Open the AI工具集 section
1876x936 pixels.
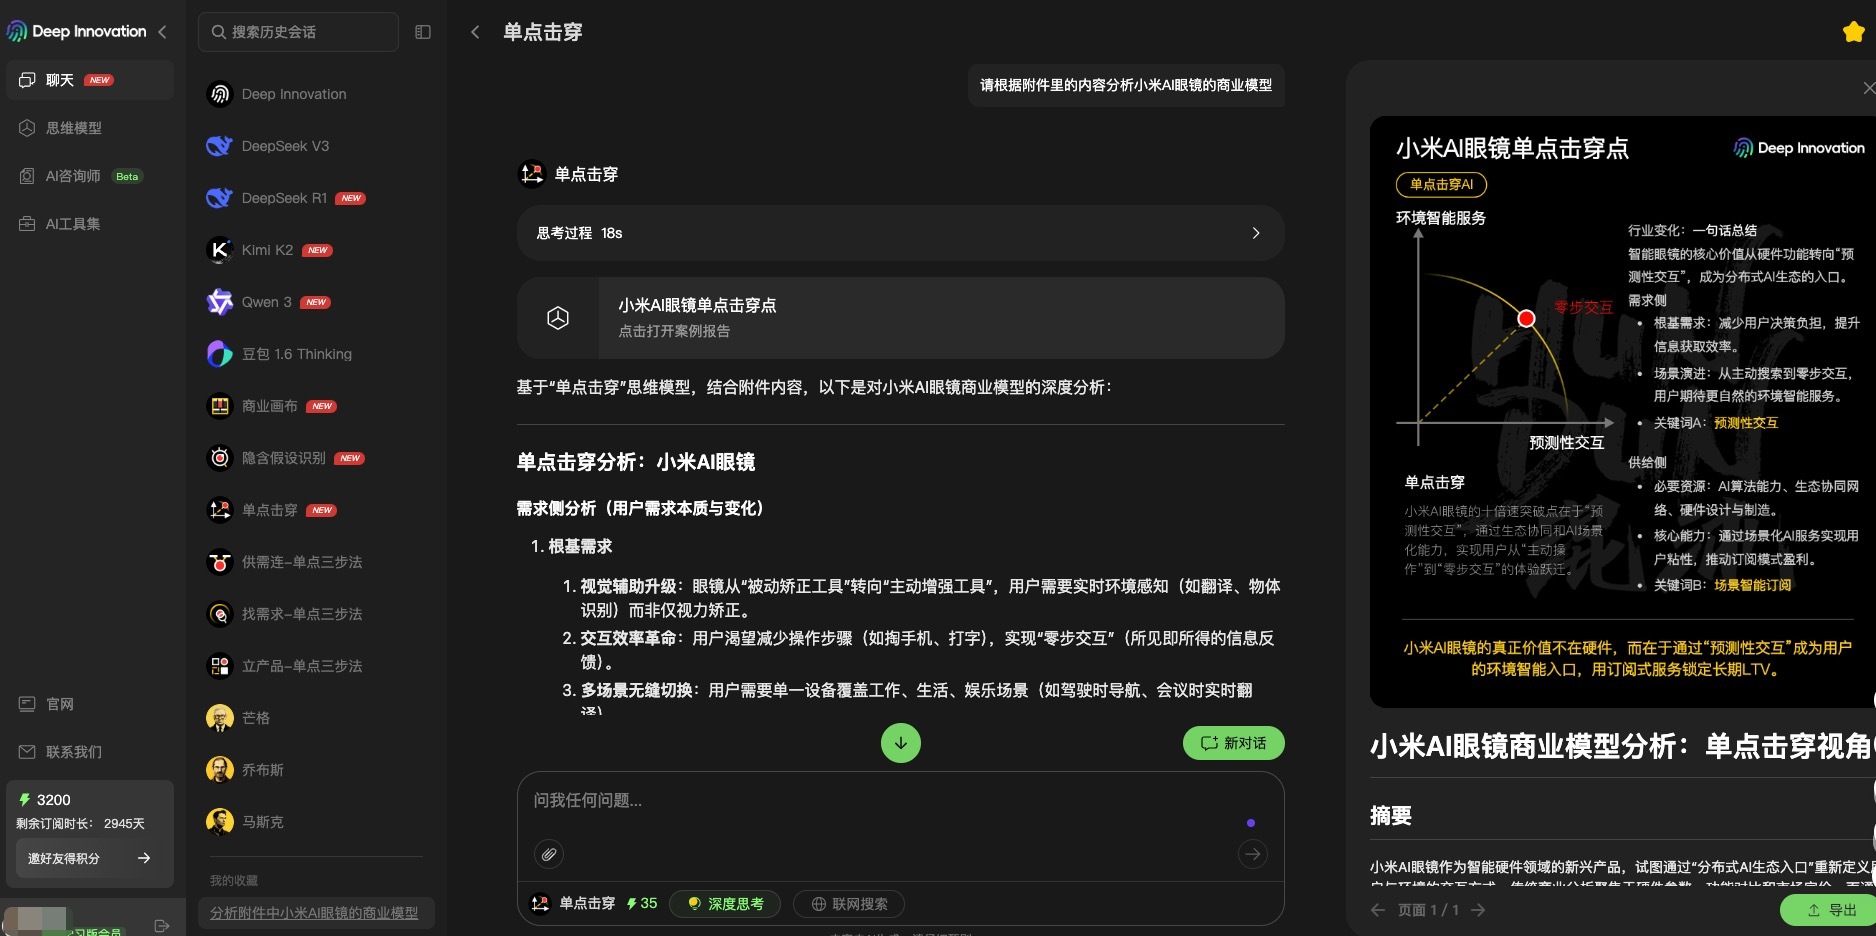[x=90, y=224]
